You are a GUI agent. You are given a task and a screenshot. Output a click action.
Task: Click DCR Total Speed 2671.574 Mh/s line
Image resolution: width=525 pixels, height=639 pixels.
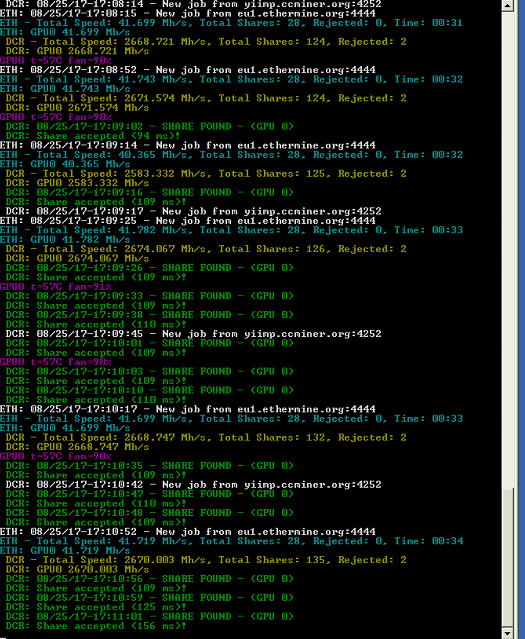pyautogui.click(x=206, y=98)
